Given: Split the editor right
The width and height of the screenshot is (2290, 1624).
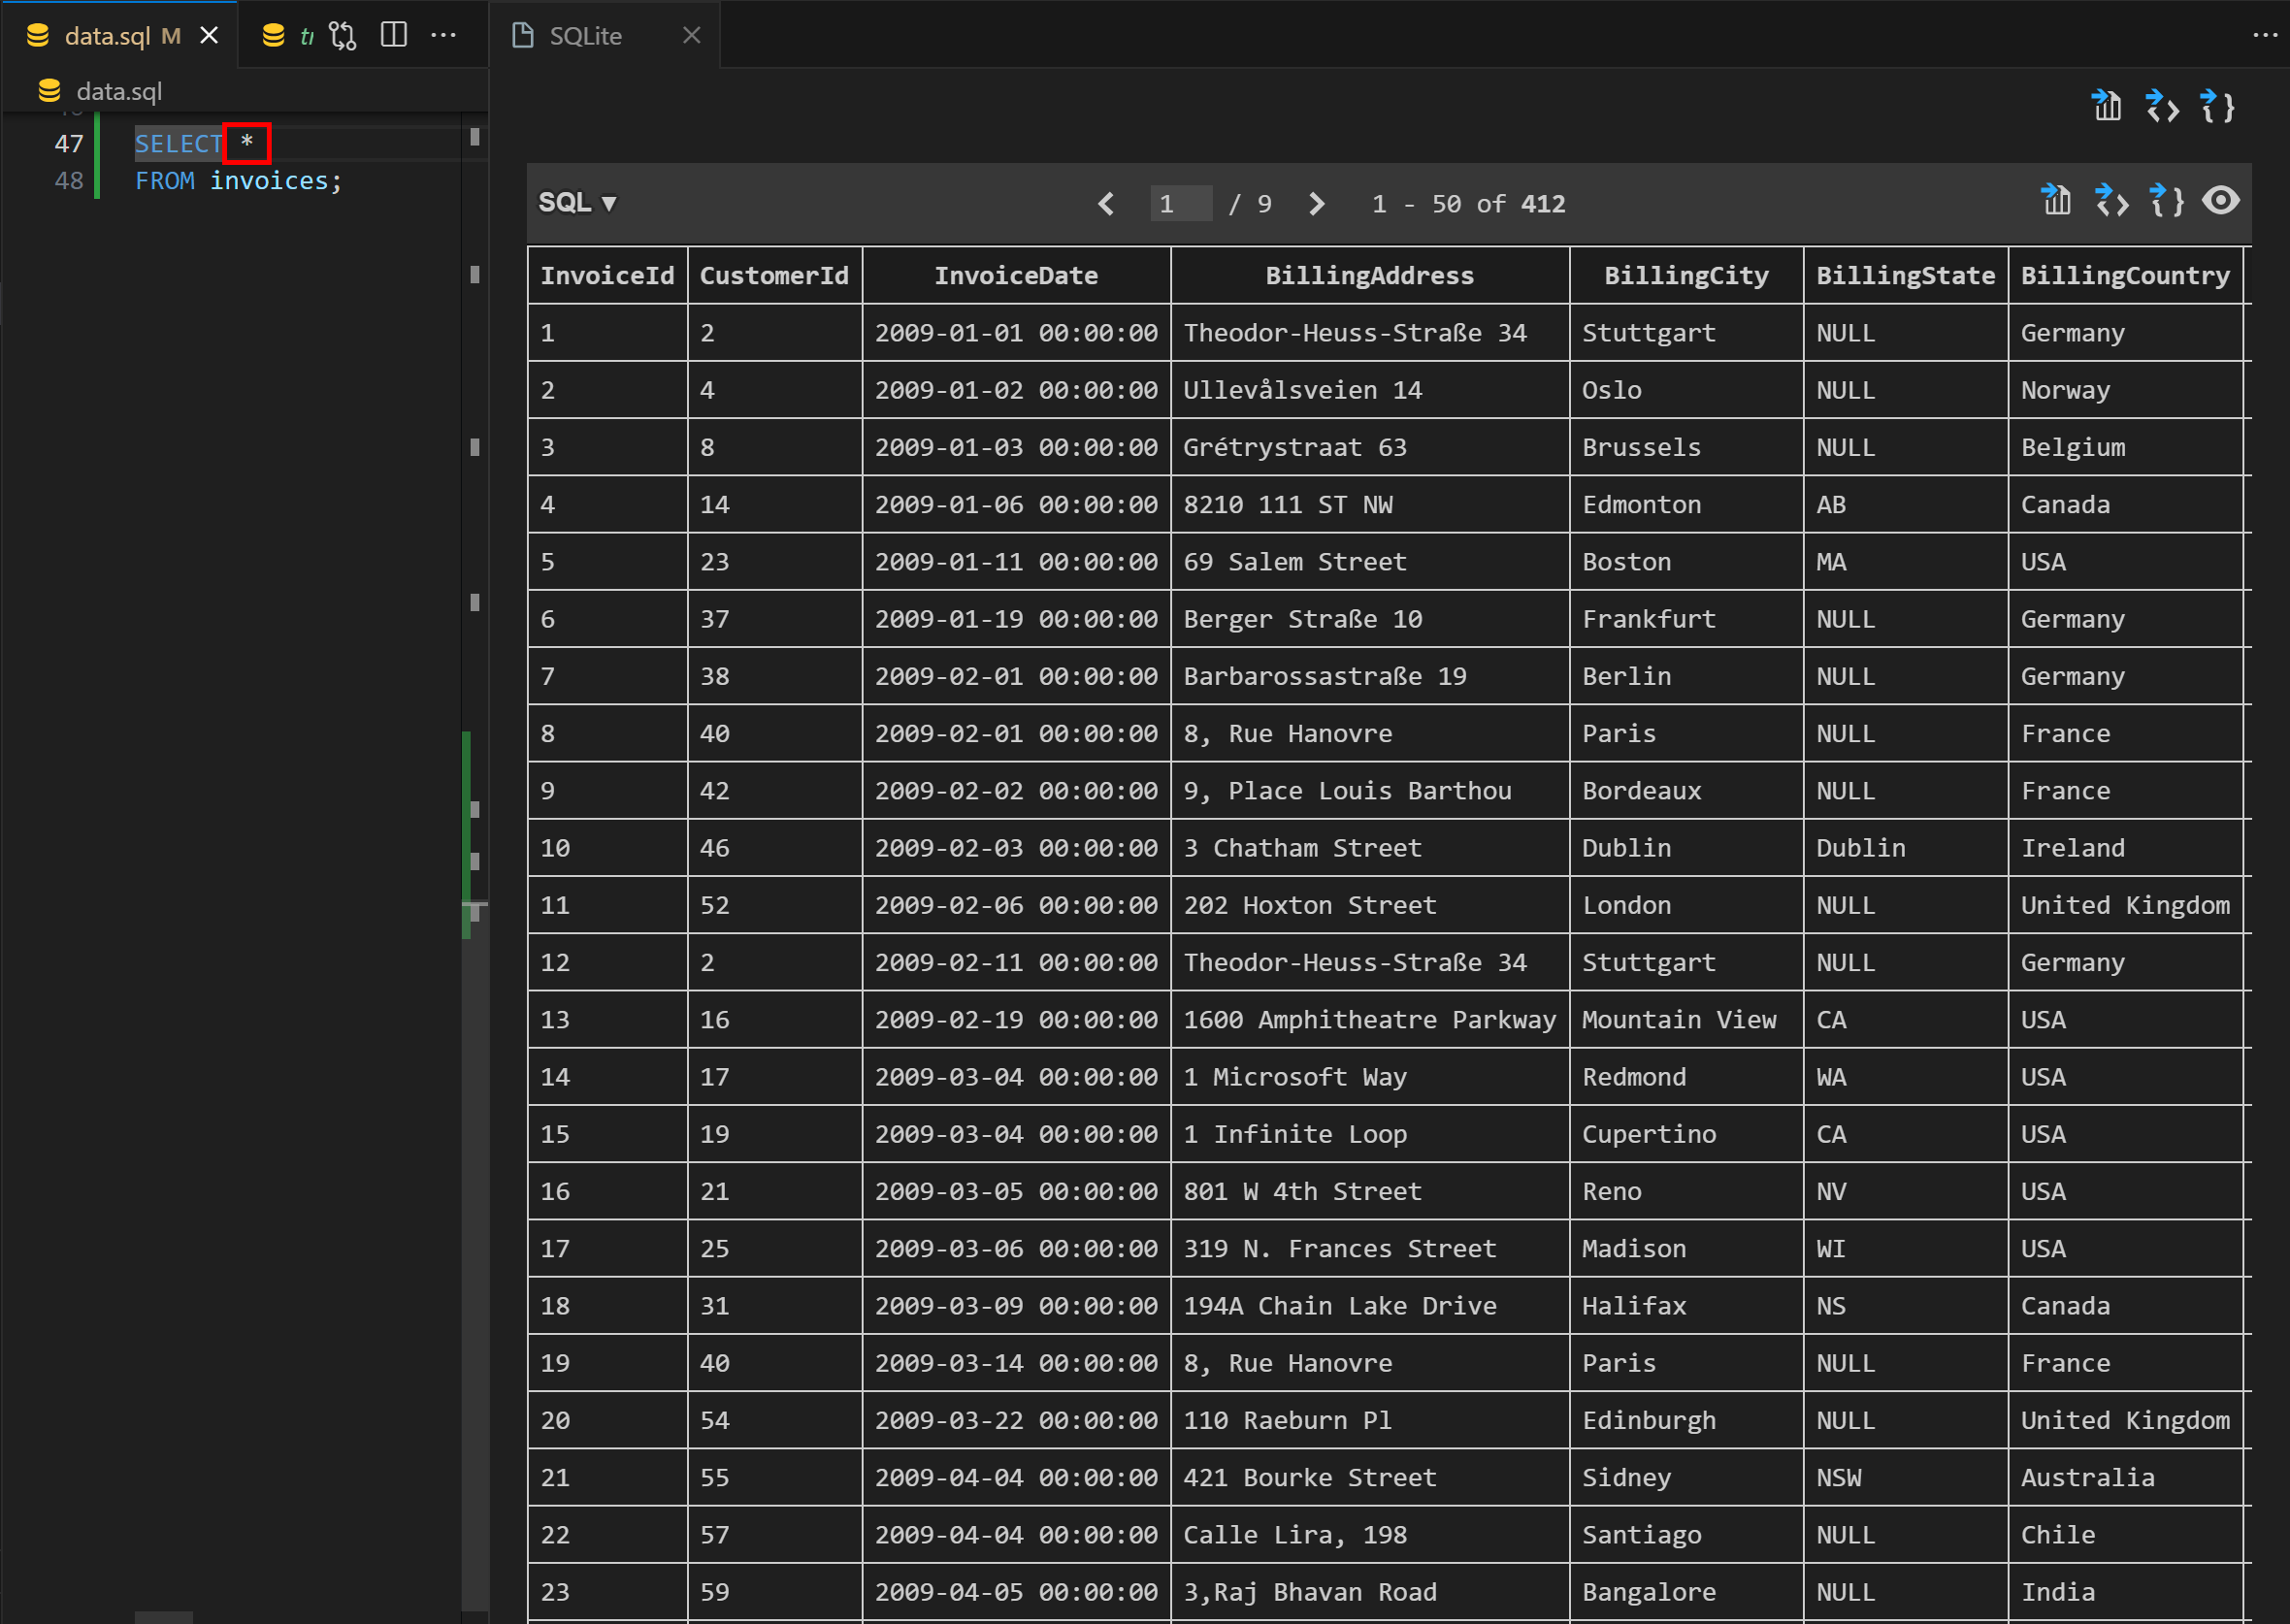Looking at the screenshot, I should coord(394,36).
